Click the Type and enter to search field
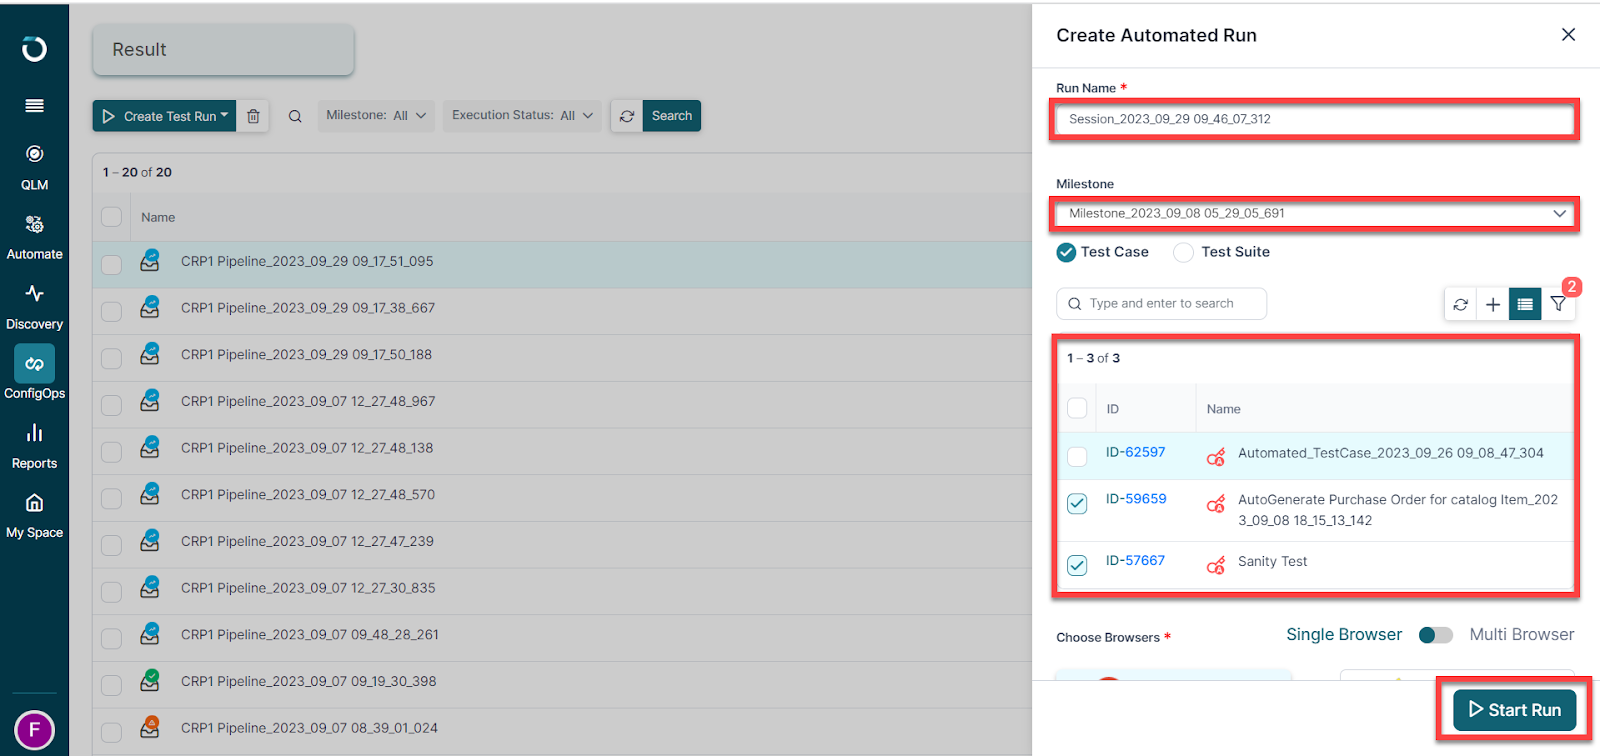This screenshot has height=756, width=1600. [1161, 304]
